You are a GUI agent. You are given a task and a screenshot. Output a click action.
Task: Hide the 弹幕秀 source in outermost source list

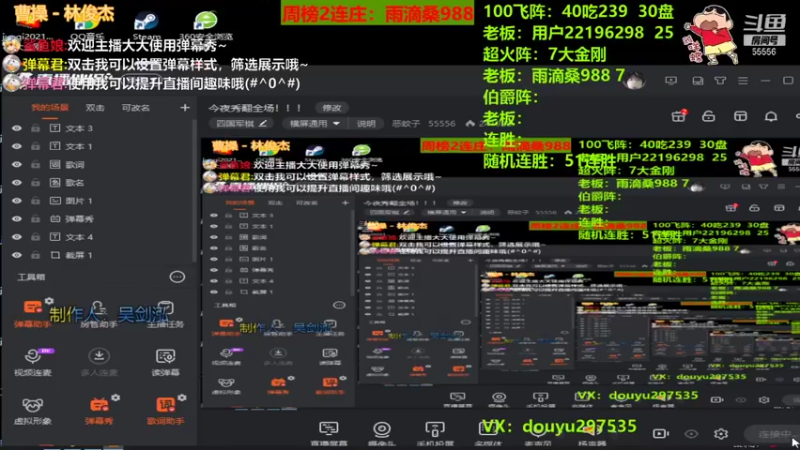tap(17, 219)
